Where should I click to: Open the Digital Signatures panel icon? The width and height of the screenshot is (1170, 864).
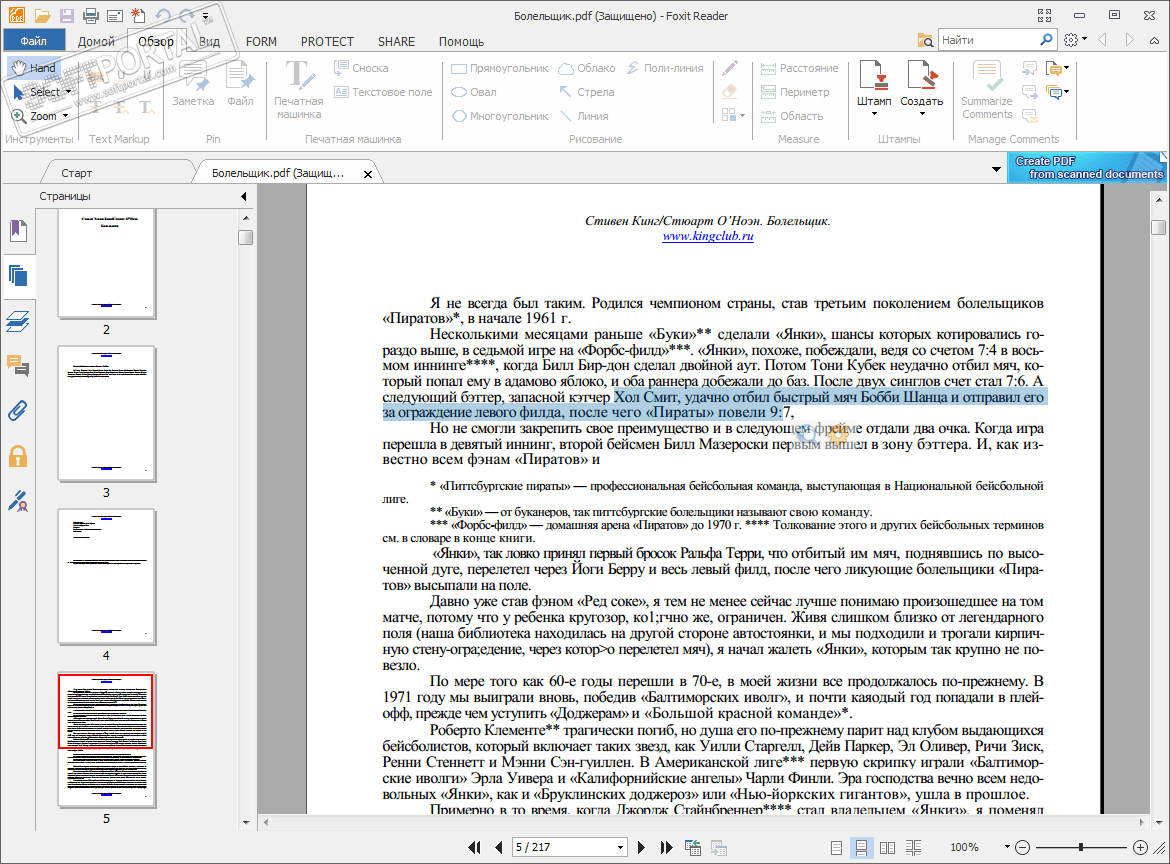[x=18, y=501]
